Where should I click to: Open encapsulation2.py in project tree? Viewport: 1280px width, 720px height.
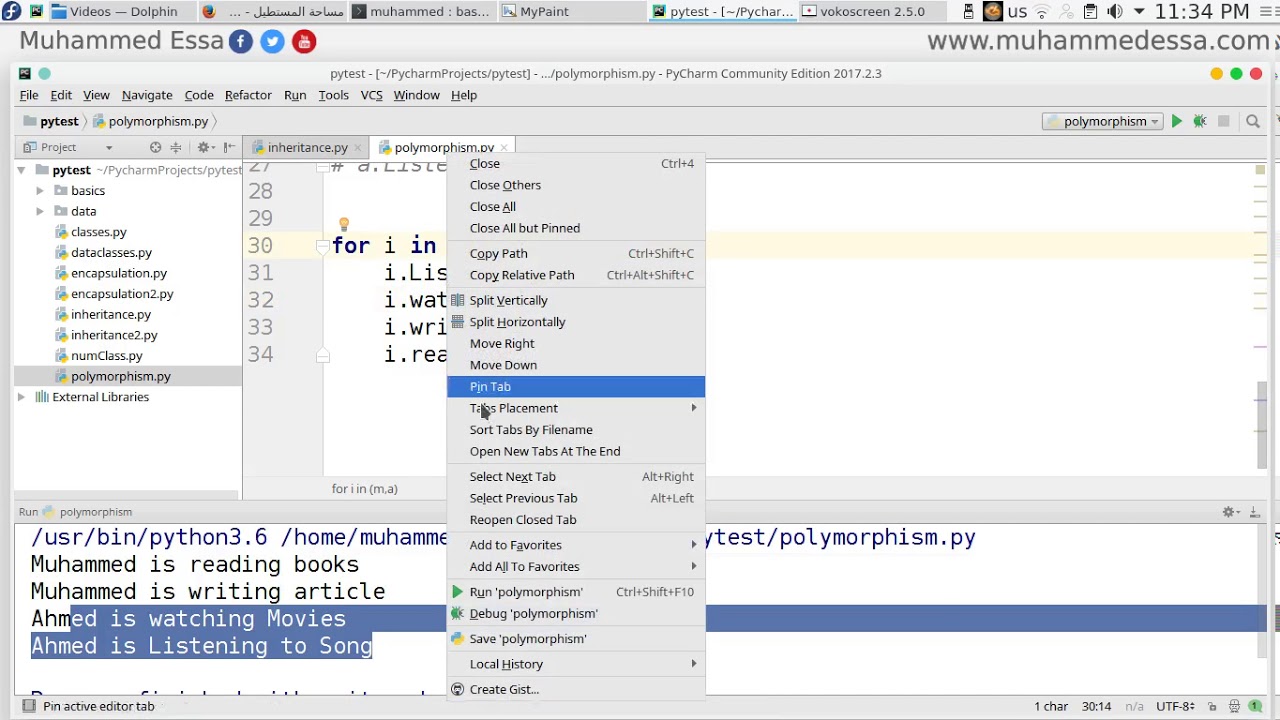click(x=122, y=294)
